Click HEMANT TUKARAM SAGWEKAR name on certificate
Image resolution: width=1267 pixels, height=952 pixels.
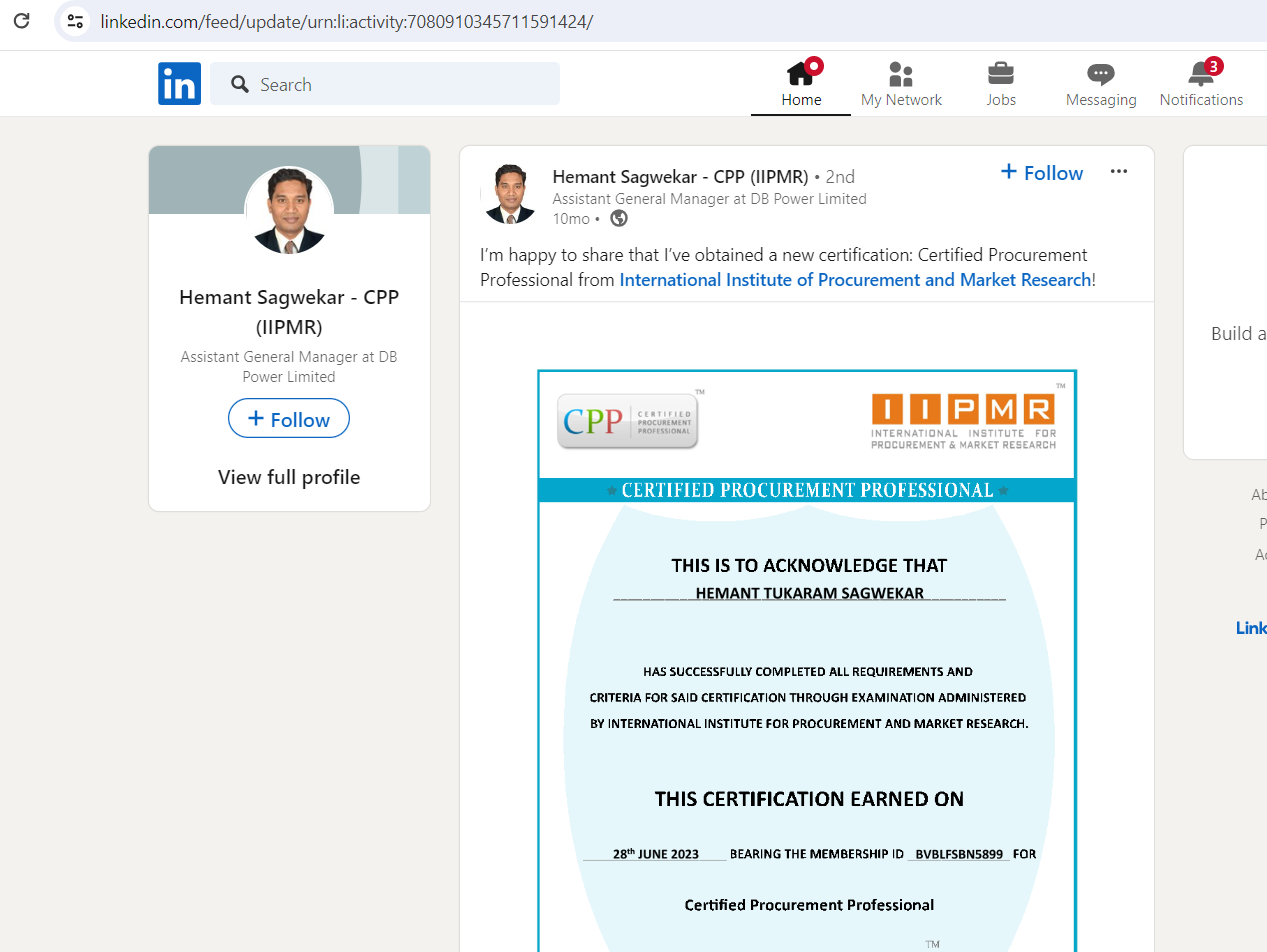tap(810, 593)
